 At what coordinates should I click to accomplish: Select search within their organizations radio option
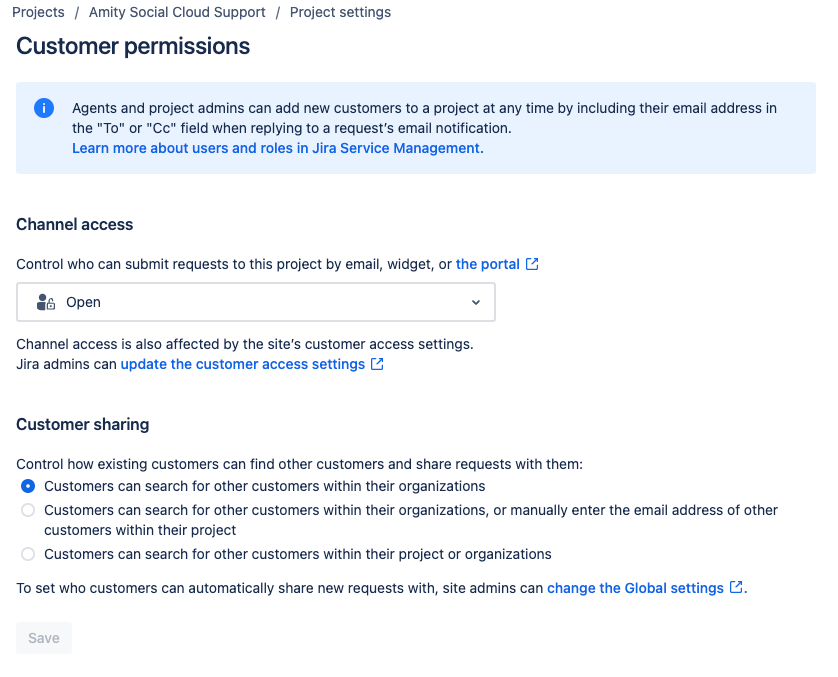pyautogui.click(x=28, y=486)
